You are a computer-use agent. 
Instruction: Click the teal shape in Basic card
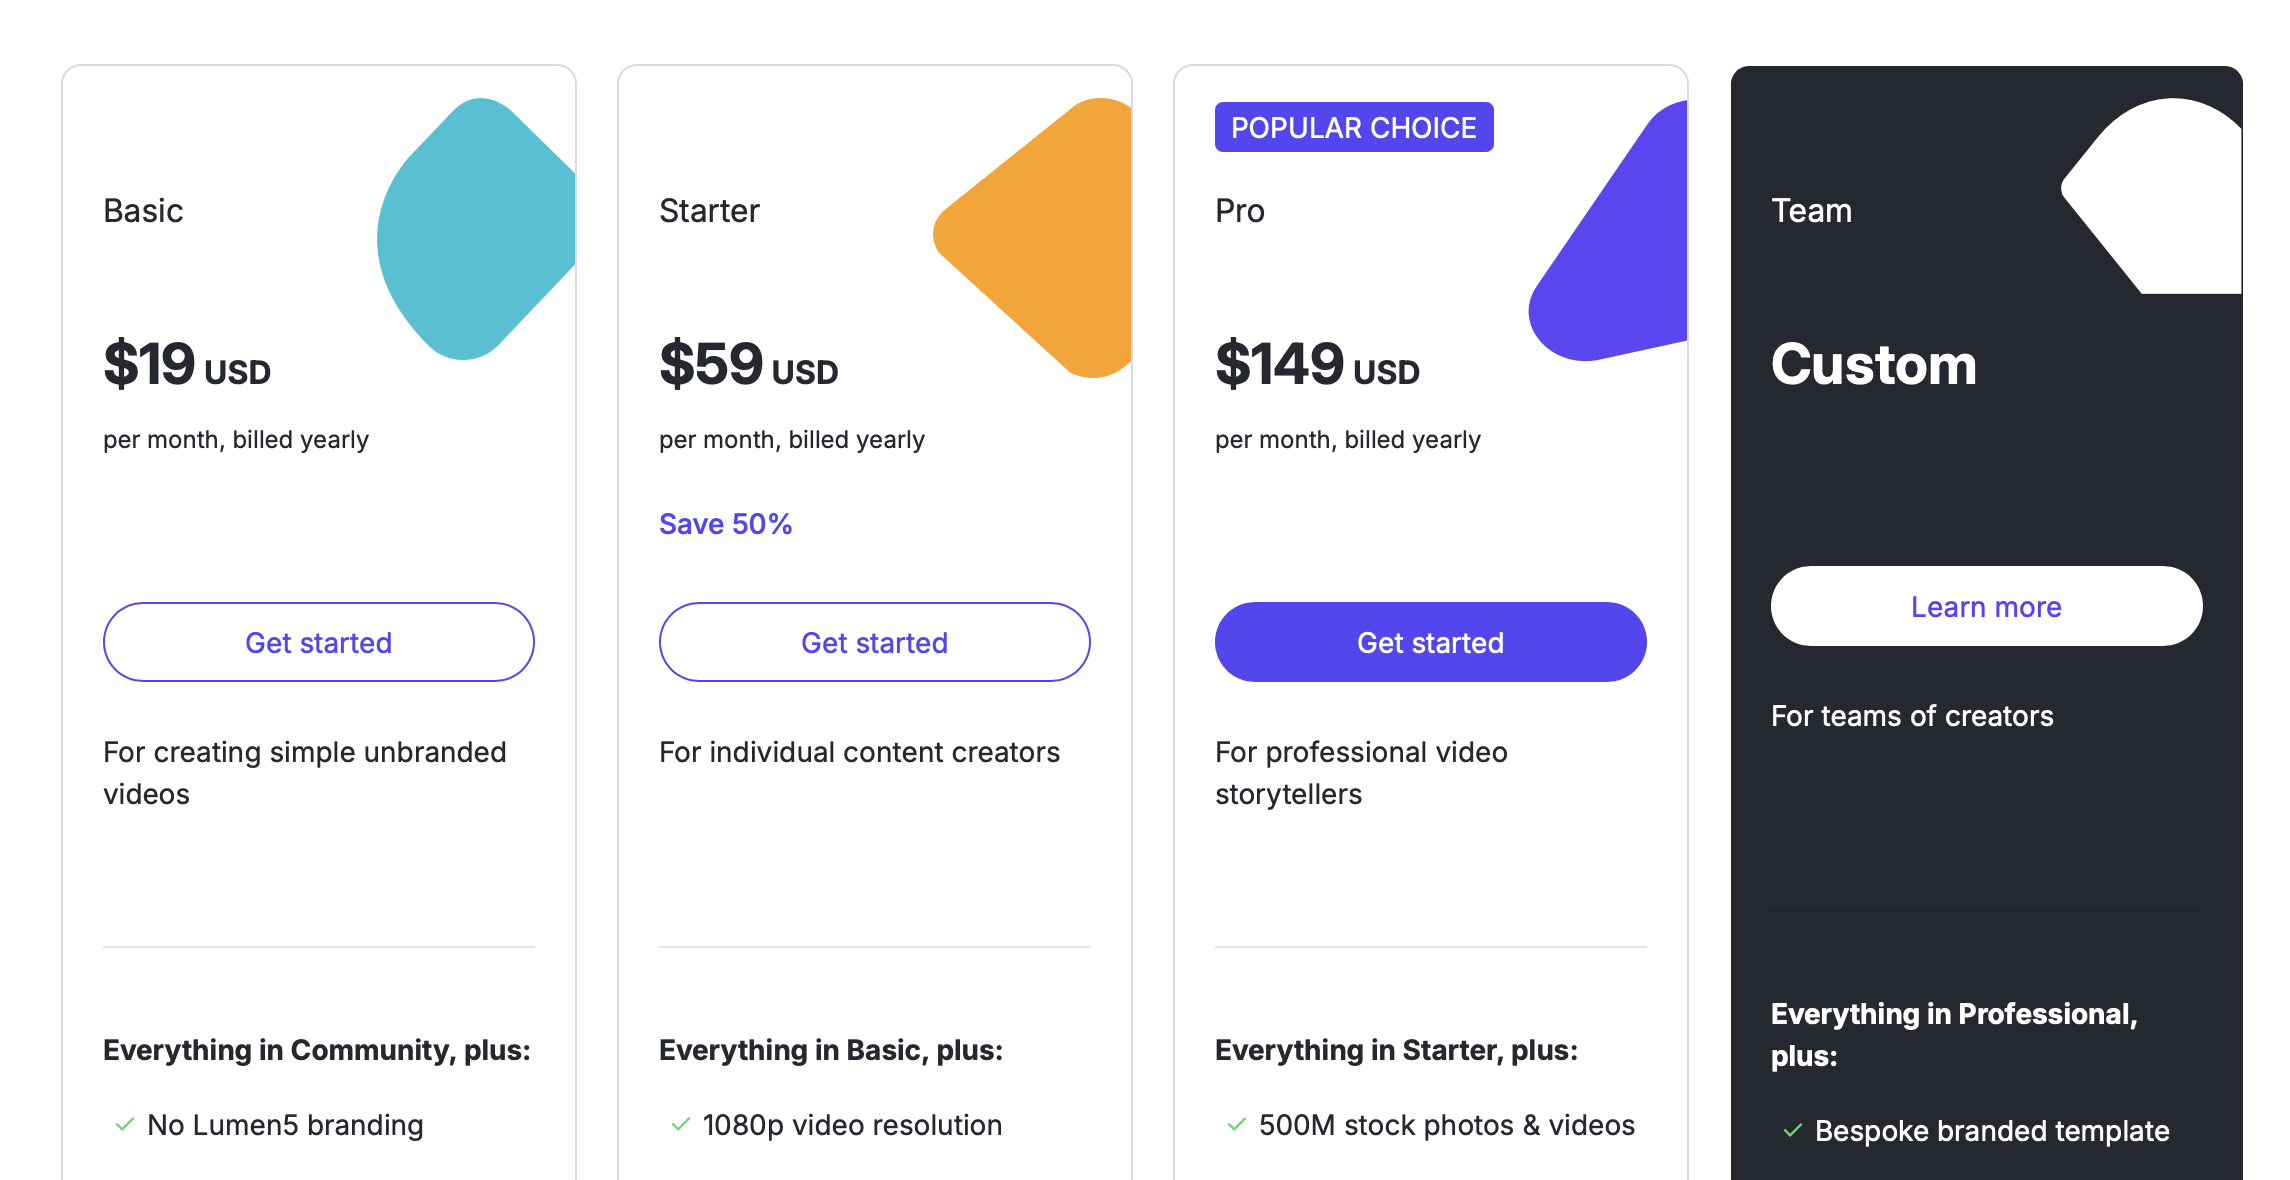pos(475,230)
